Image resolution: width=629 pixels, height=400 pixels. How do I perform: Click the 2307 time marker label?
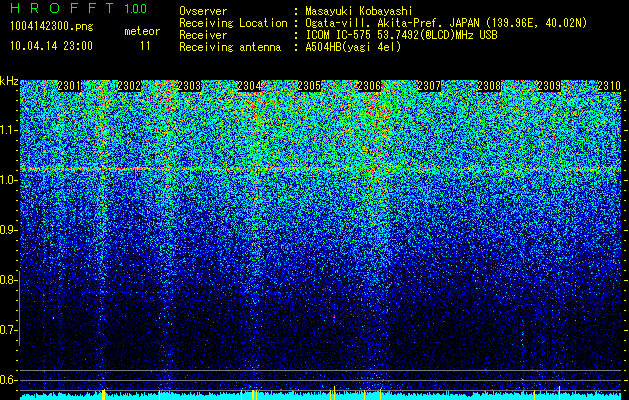[429, 86]
